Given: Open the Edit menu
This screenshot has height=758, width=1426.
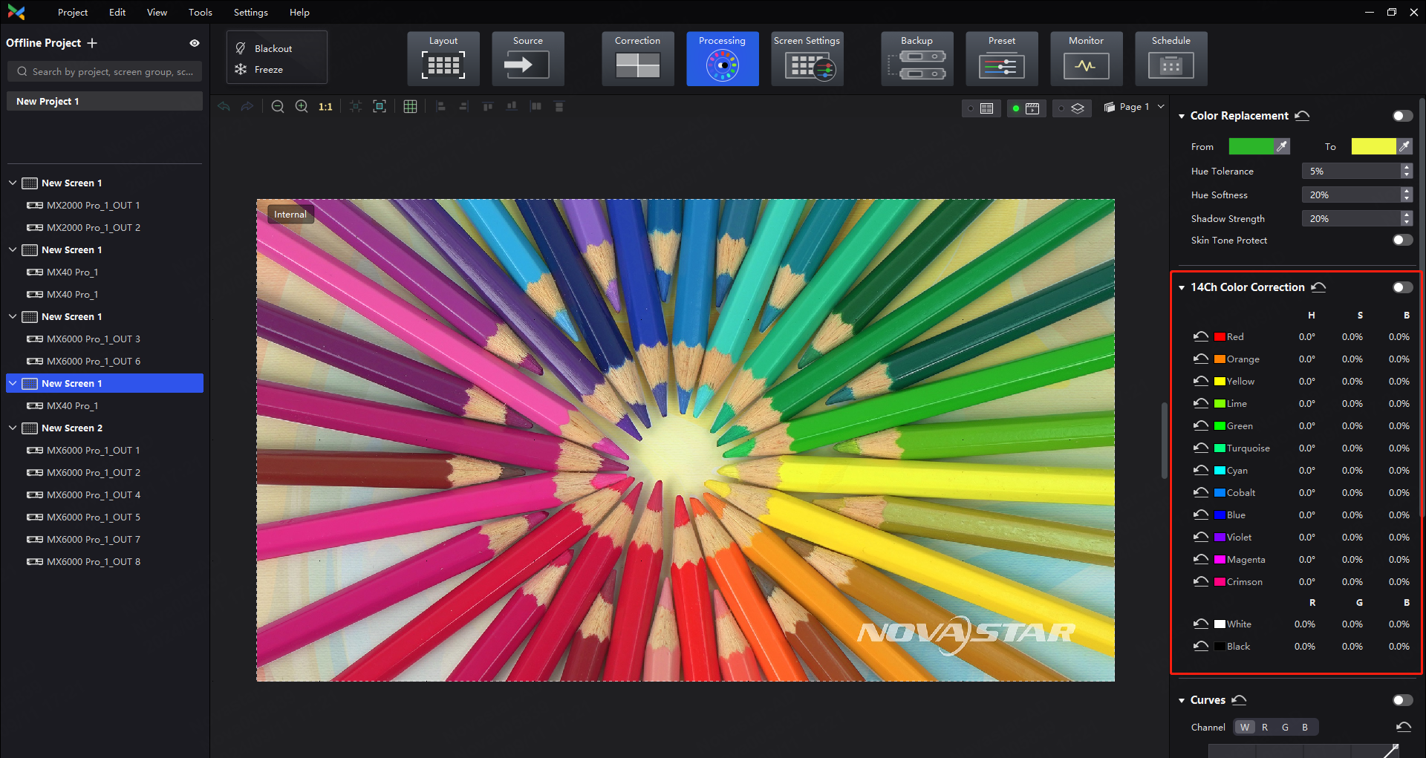Looking at the screenshot, I should pos(117,12).
